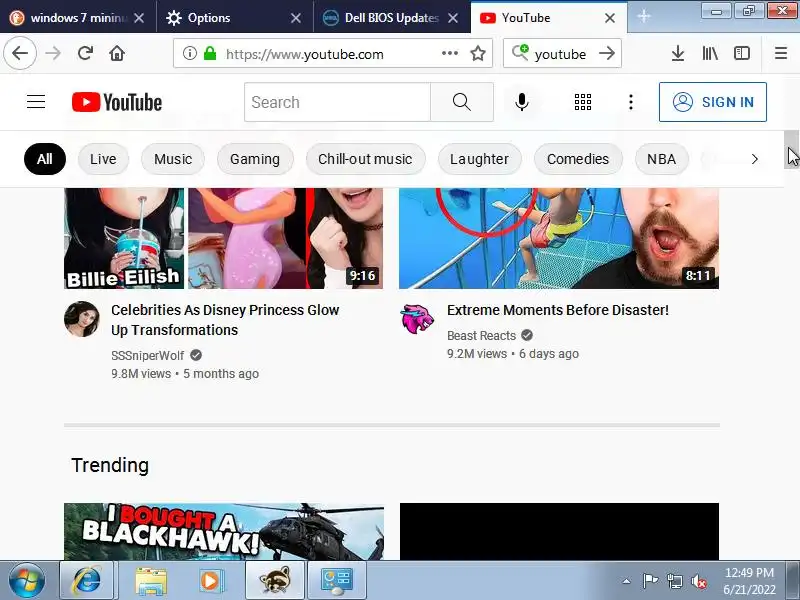
Task: Click the Trending section heading
Action: pyautogui.click(x=110, y=465)
